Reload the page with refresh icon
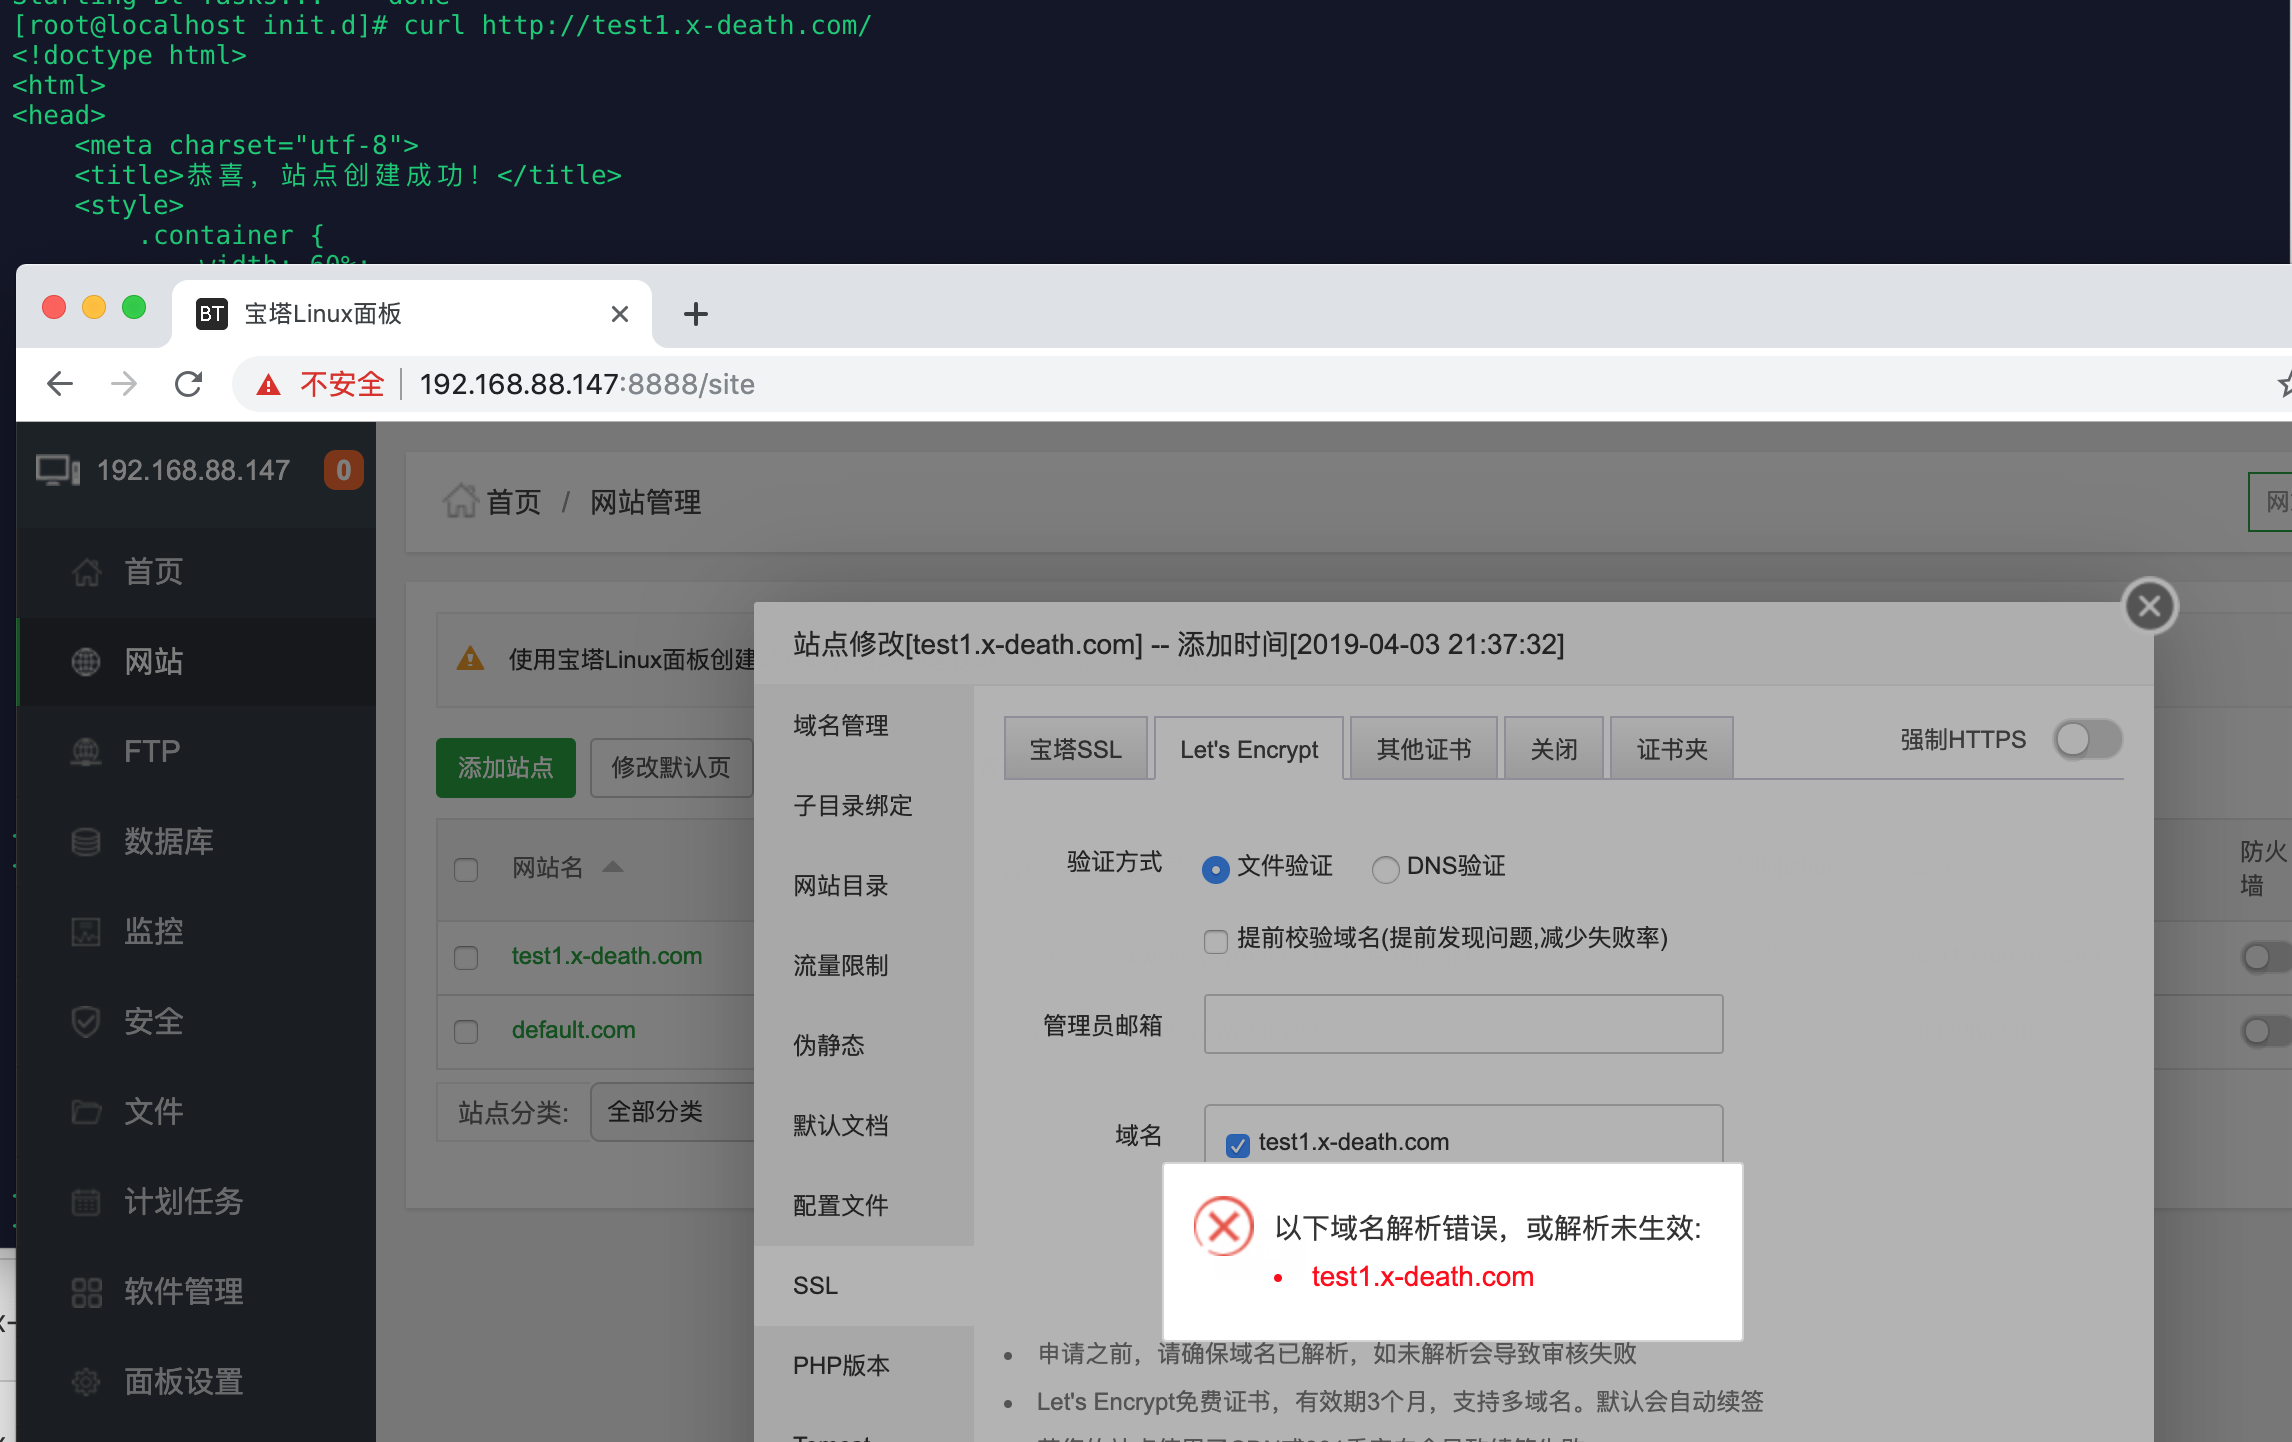 click(x=188, y=384)
